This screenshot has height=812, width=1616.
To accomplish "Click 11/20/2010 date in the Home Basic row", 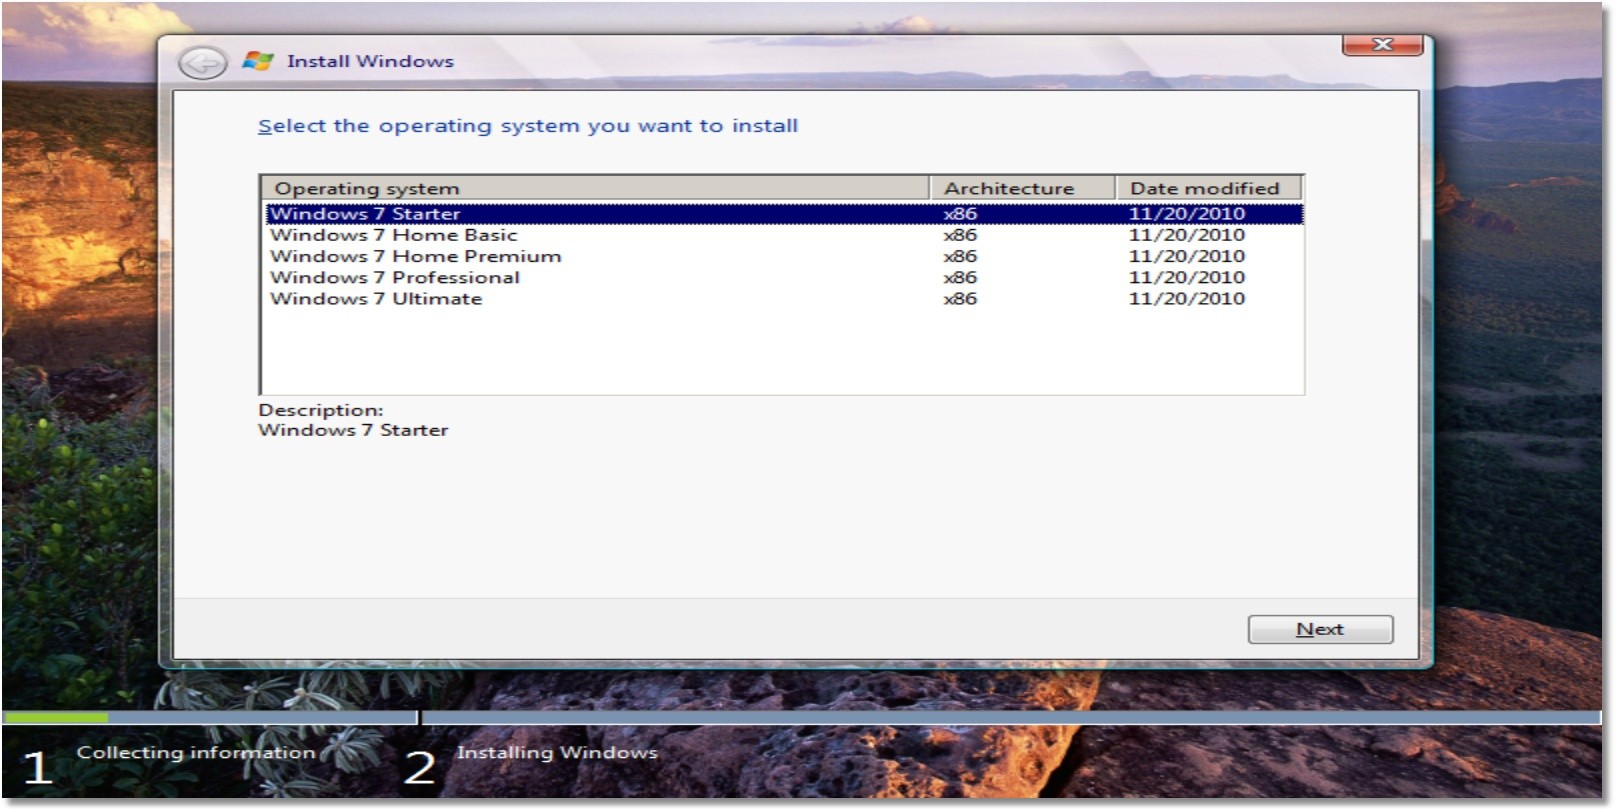I will point(1187,235).
